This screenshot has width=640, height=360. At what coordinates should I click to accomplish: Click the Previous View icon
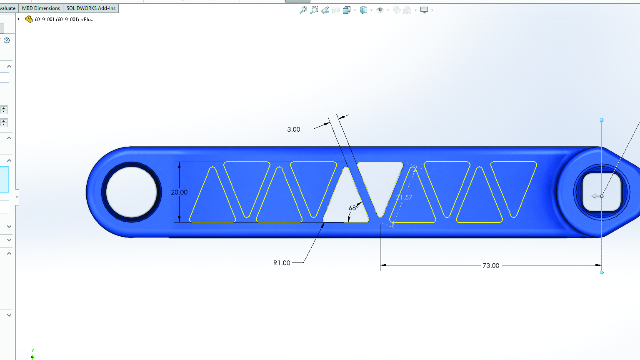tap(325, 10)
